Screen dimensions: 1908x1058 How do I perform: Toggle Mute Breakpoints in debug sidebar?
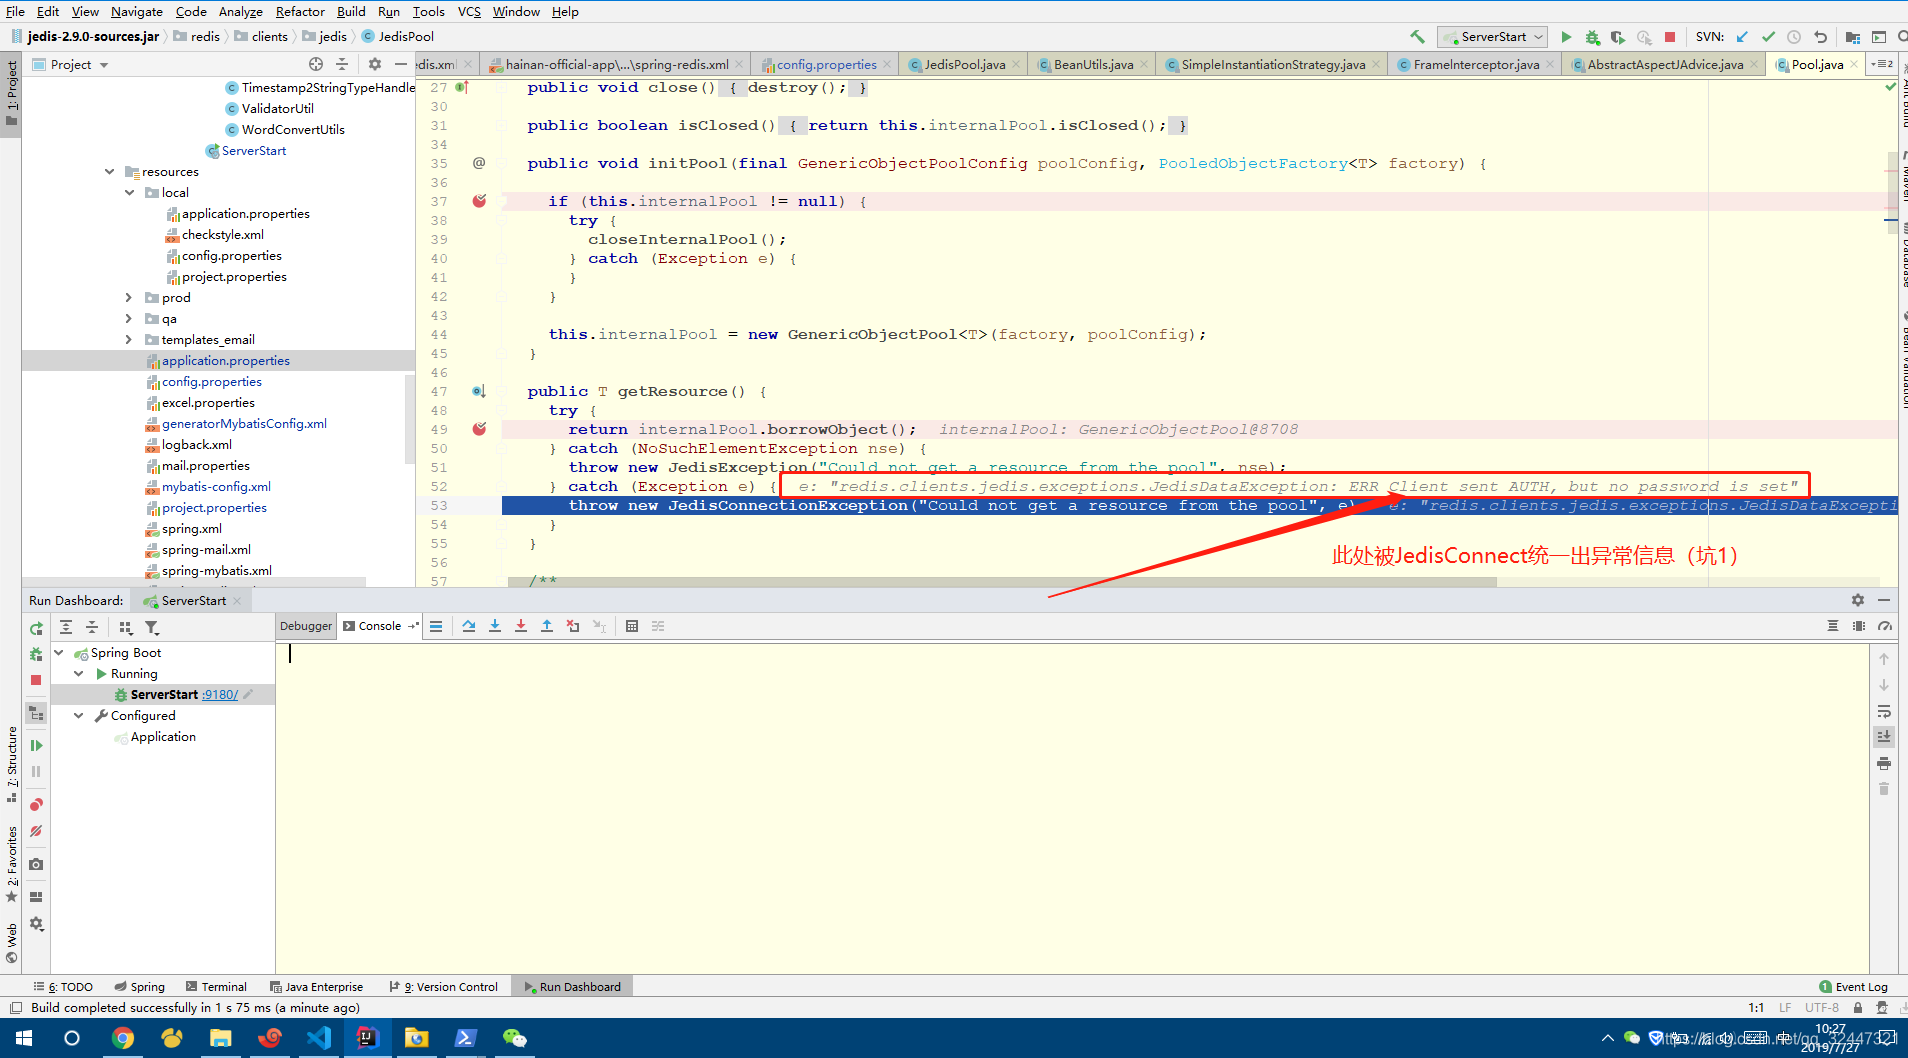point(36,831)
